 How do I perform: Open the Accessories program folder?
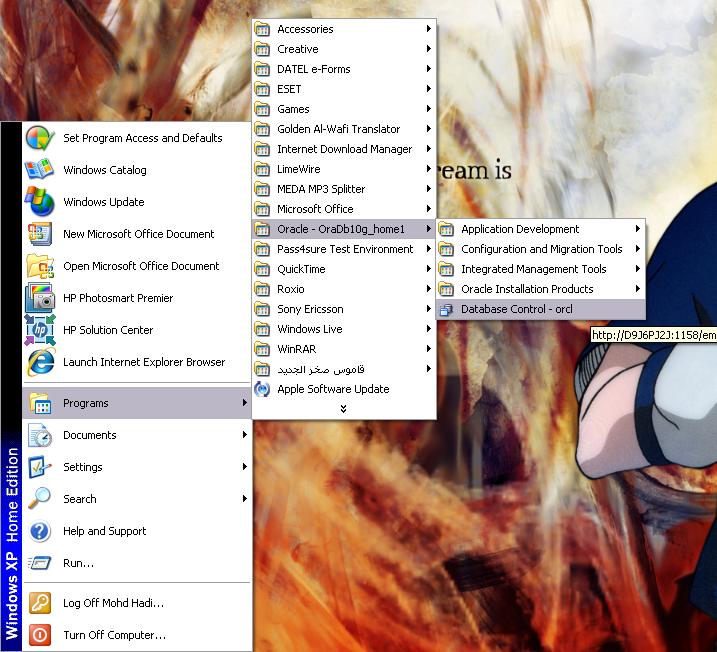[x=305, y=29]
